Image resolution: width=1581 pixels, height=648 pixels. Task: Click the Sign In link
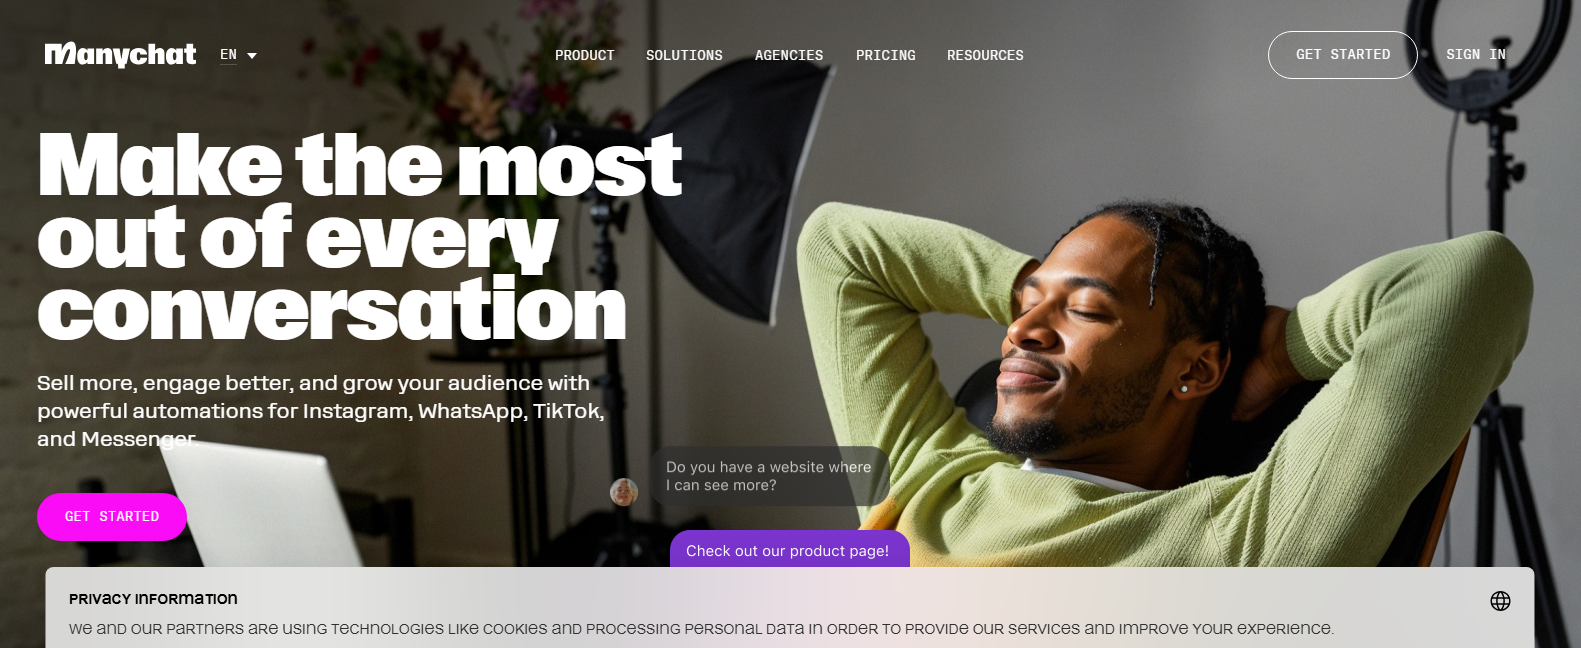pyautogui.click(x=1476, y=54)
